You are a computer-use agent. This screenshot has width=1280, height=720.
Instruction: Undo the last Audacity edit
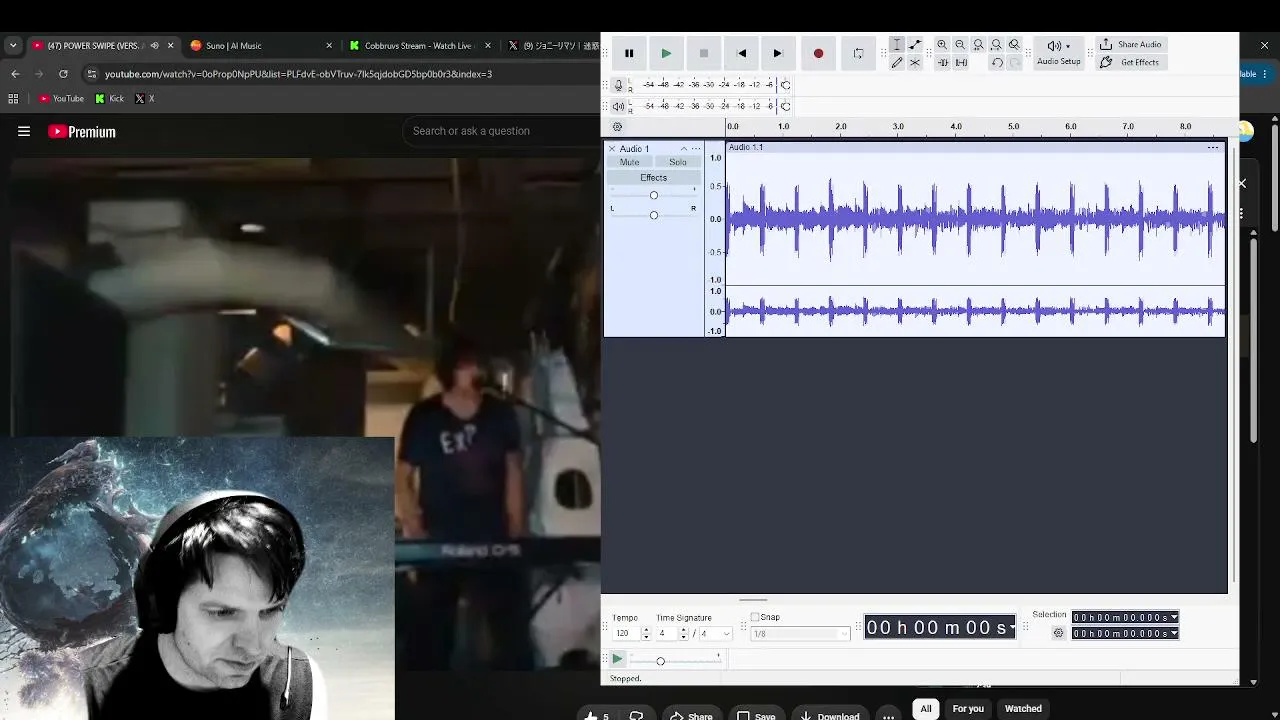[x=997, y=62]
